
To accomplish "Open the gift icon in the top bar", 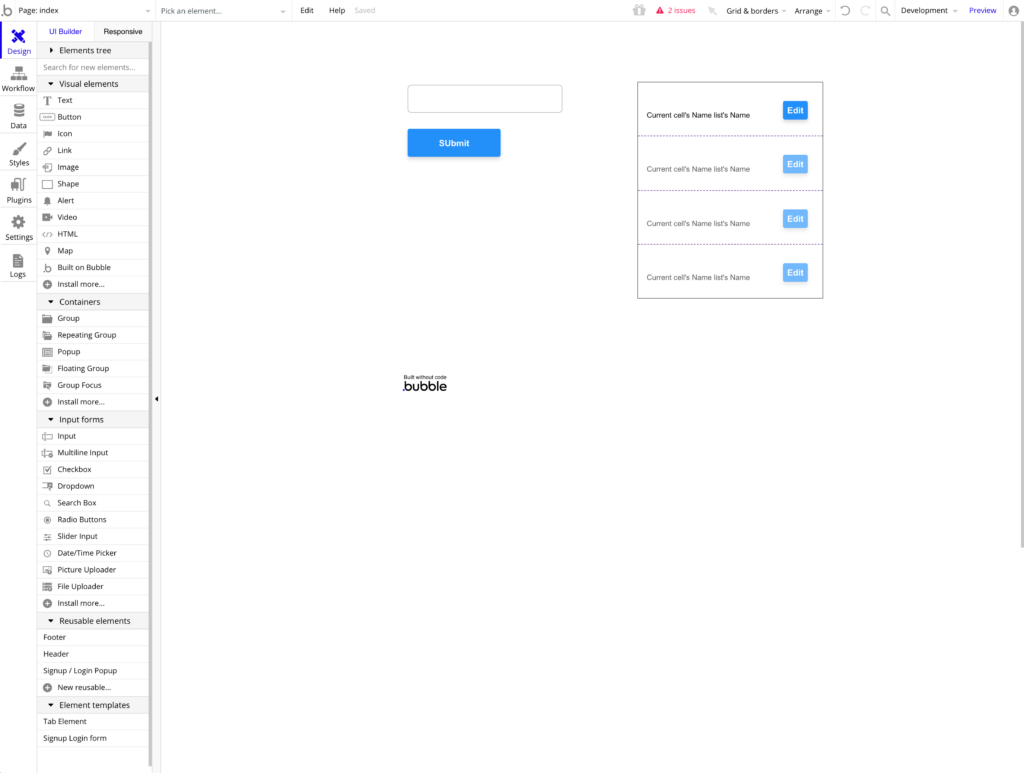I will (639, 11).
